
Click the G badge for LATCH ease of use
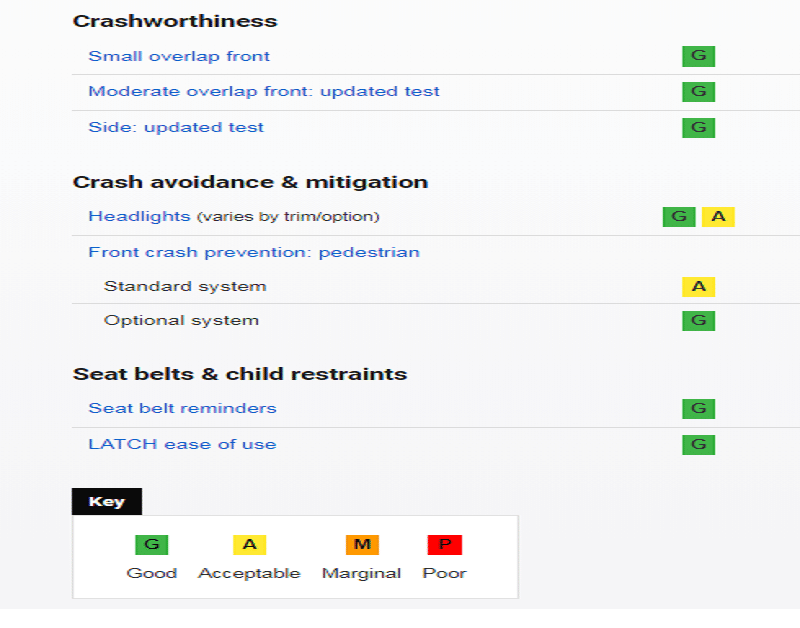click(x=698, y=445)
